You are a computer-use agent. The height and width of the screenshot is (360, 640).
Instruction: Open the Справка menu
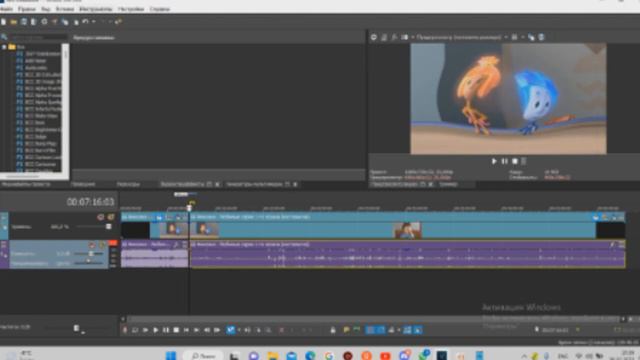coord(160,9)
